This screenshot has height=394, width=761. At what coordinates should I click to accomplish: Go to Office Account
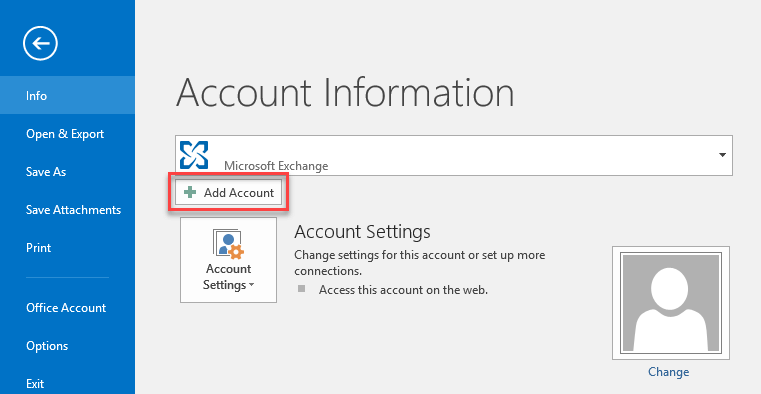(67, 308)
